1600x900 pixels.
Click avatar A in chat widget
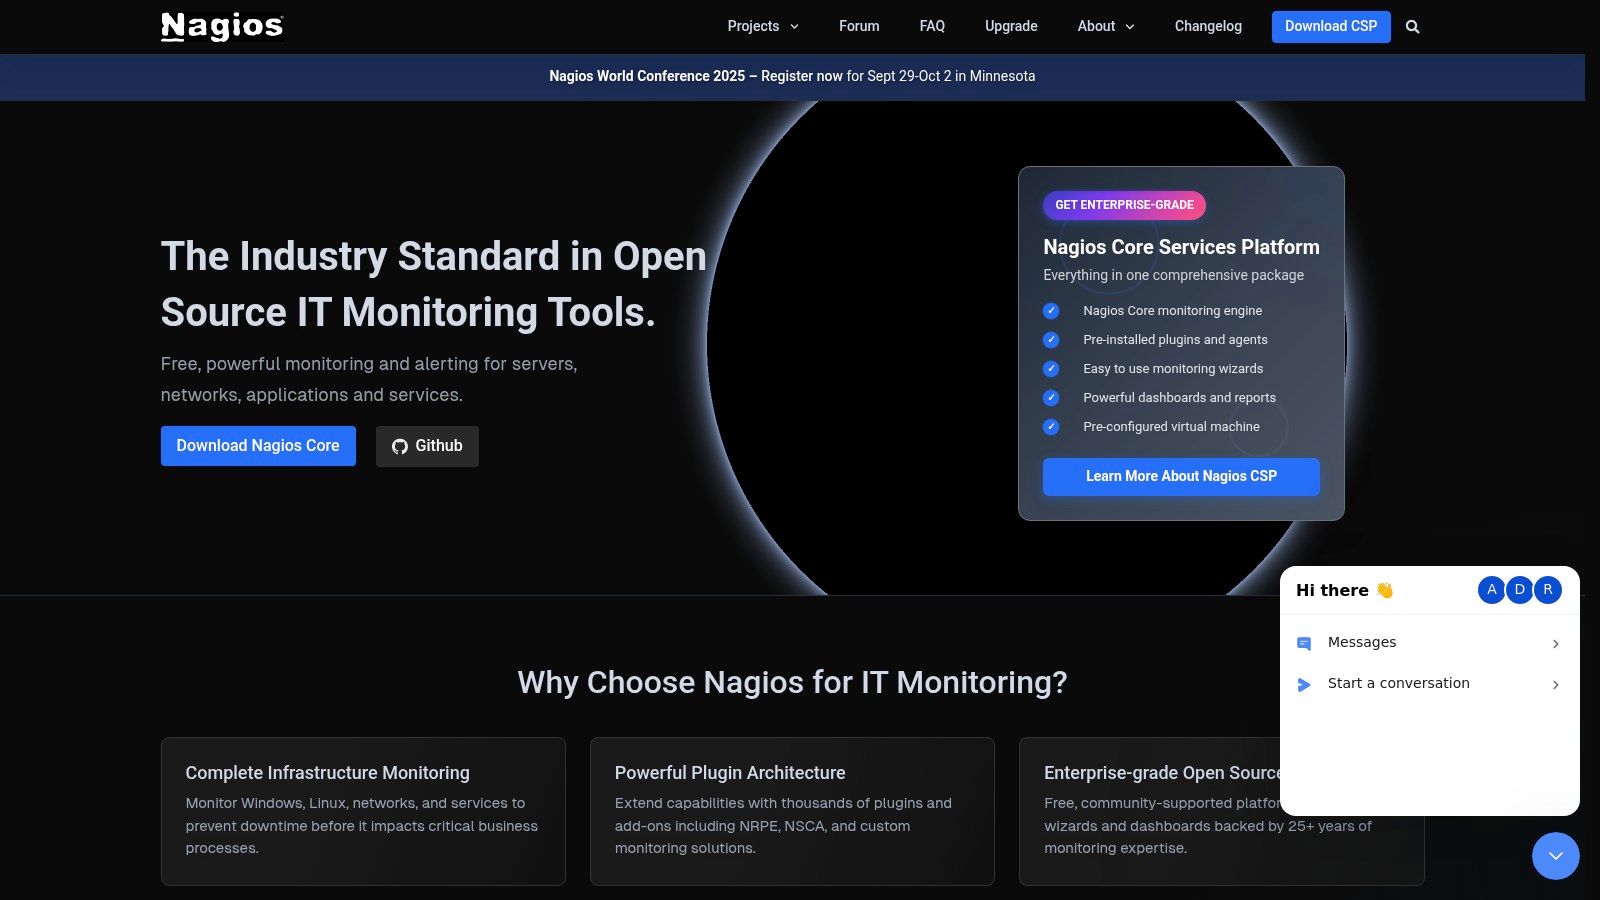click(x=1491, y=590)
